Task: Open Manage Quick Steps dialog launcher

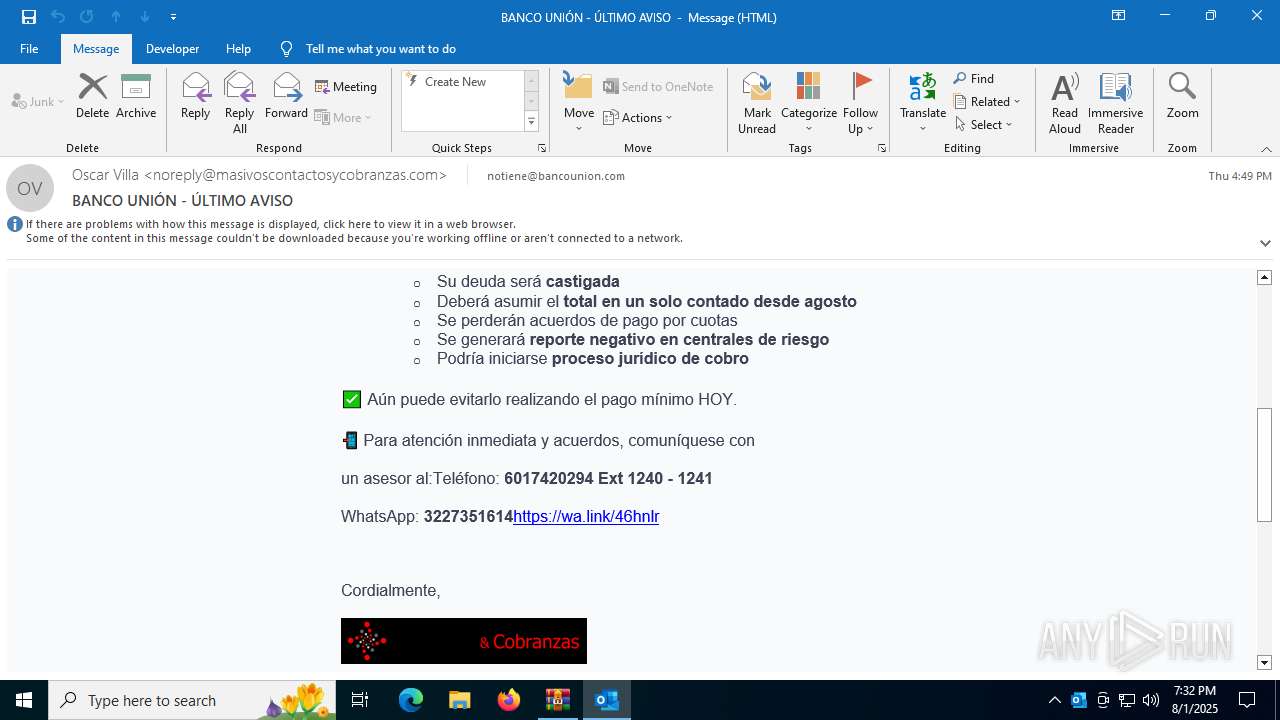Action: (x=542, y=148)
